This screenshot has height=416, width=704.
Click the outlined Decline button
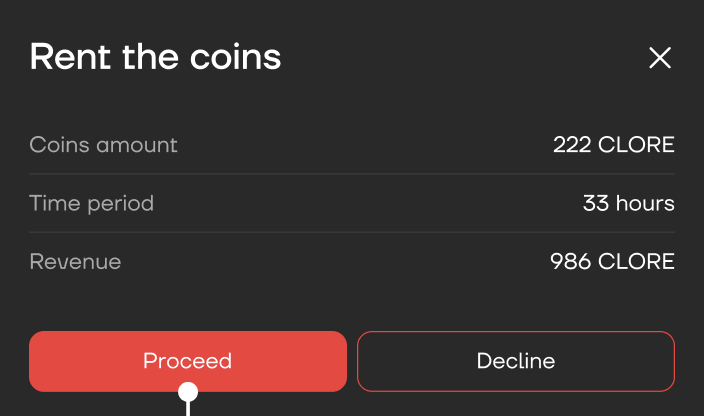516,361
